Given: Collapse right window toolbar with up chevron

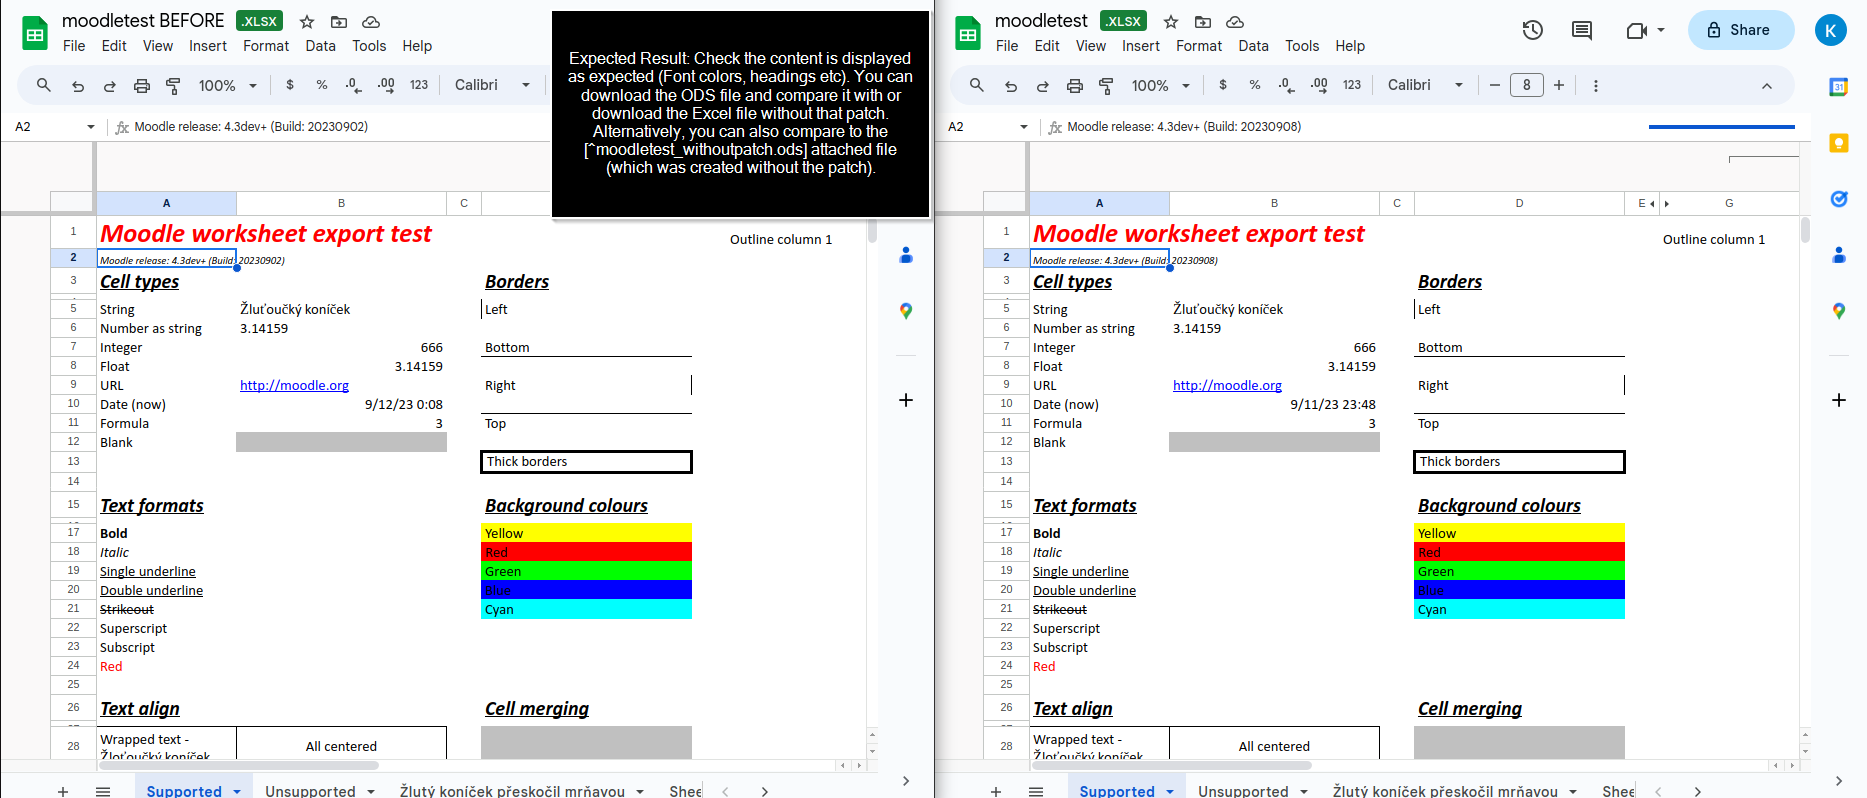Looking at the screenshot, I should [1767, 86].
